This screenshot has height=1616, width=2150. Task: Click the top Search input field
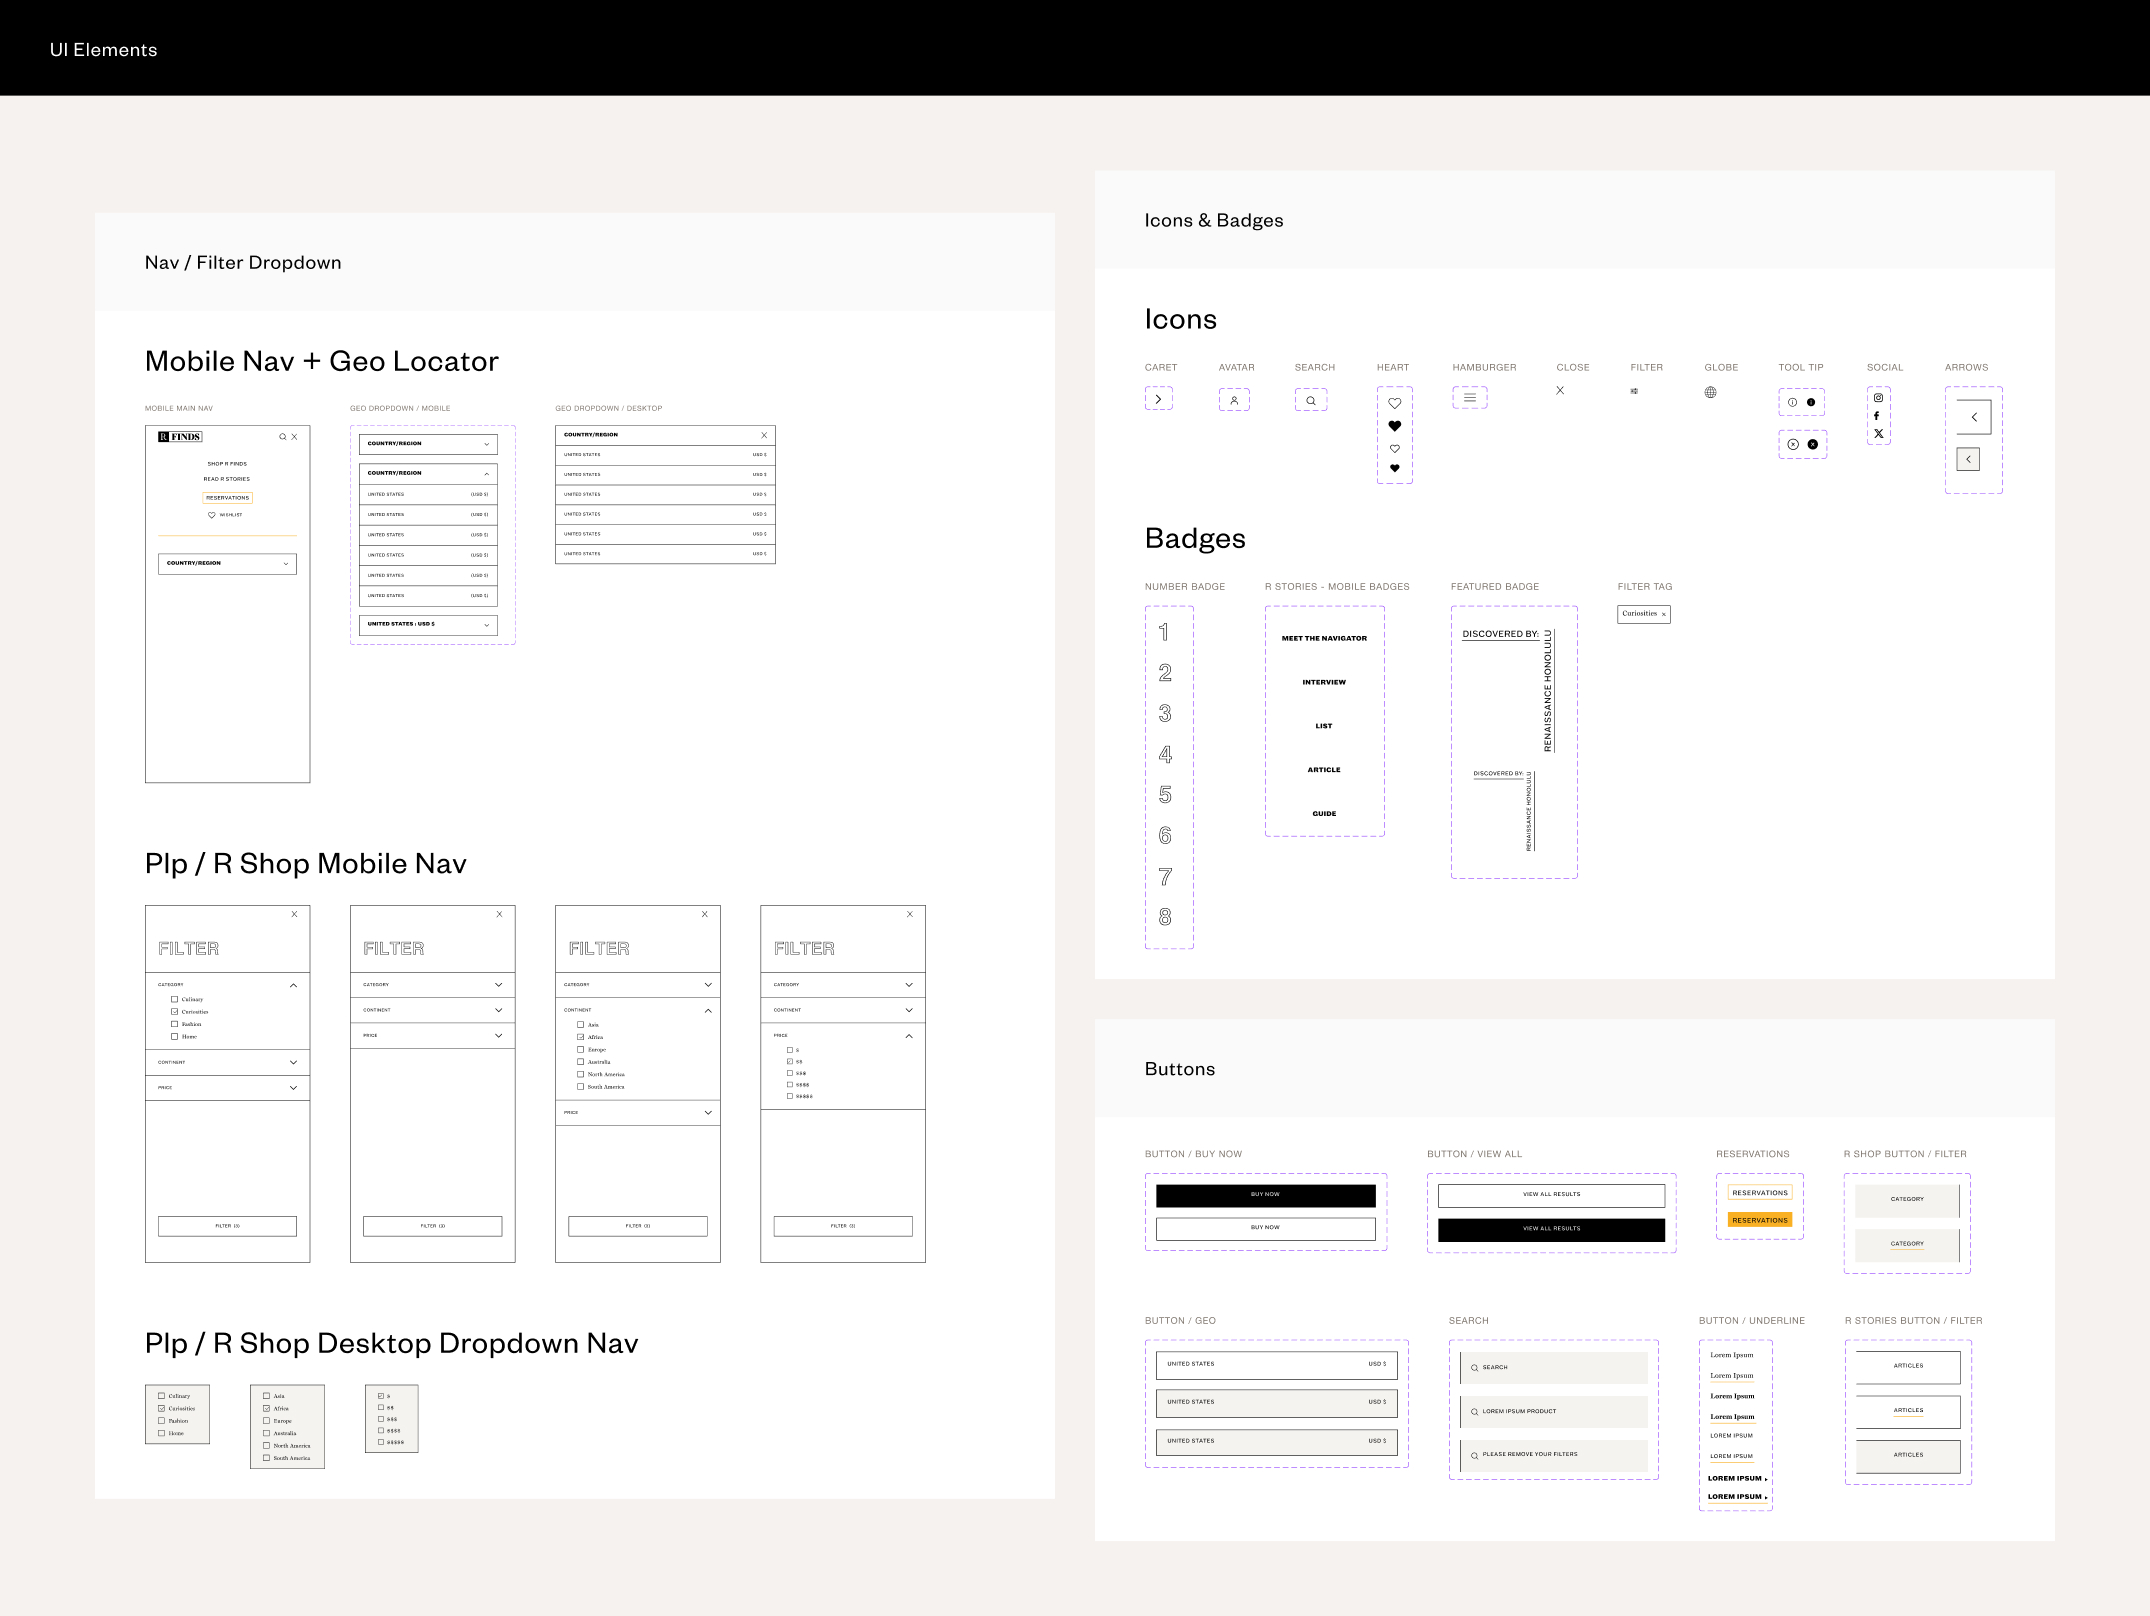point(1554,1367)
